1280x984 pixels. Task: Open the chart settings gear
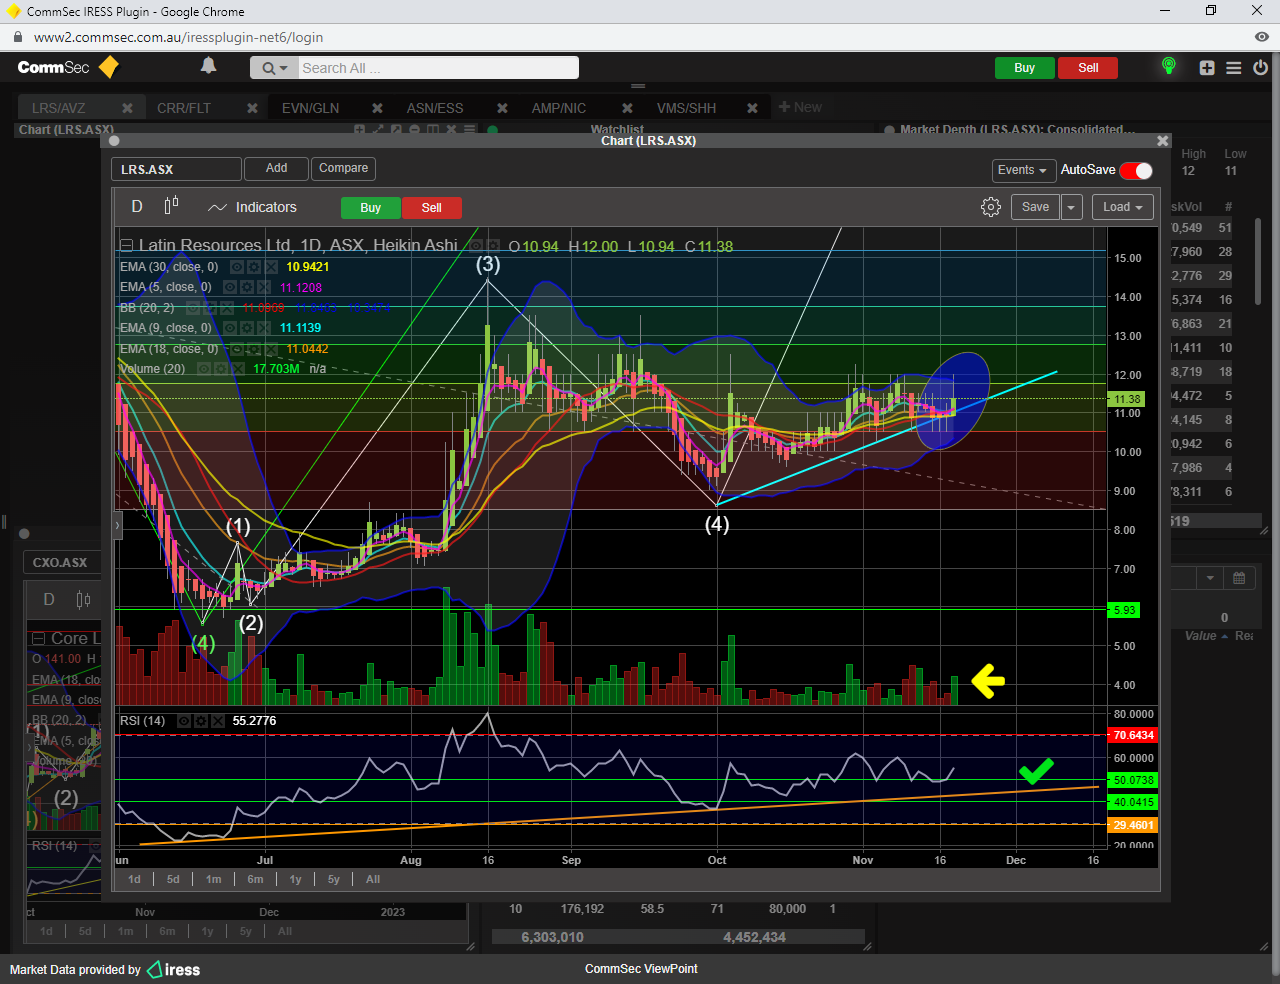[x=991, y=207]
